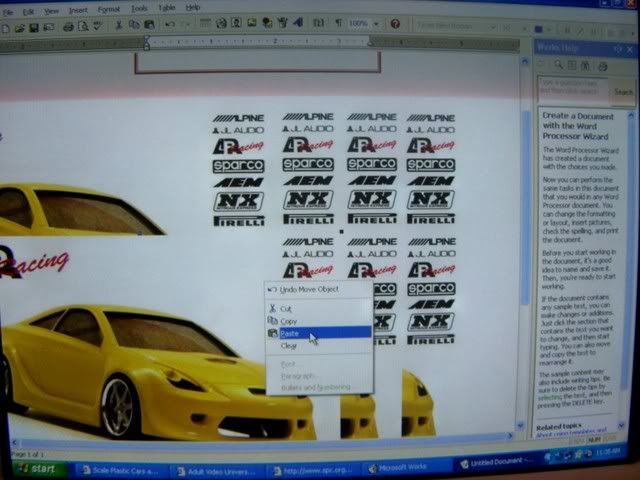
Task: Open the File menu
Action: point(8,13)
